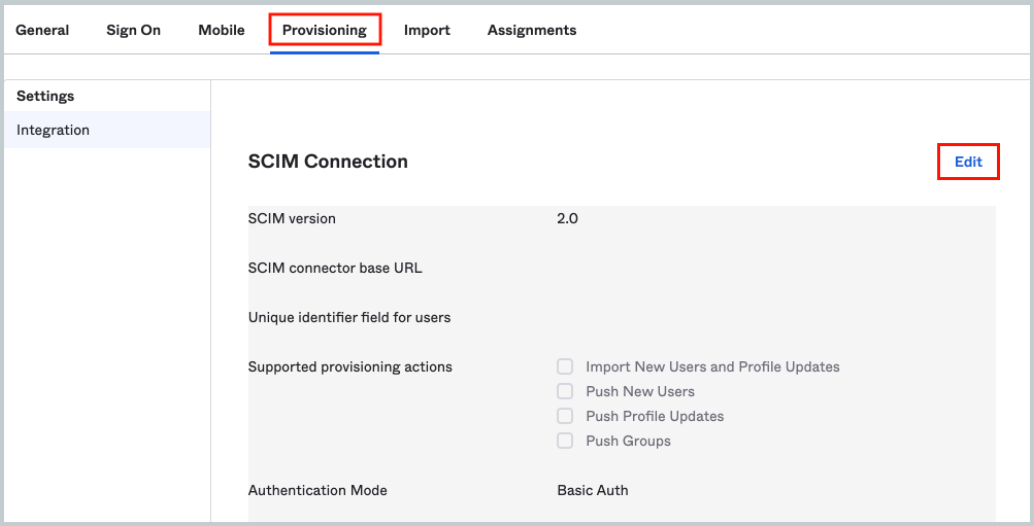Screen dimensions: 1034x526
Task: Select the 2.0 version value
Action: (x=567, y=218)
